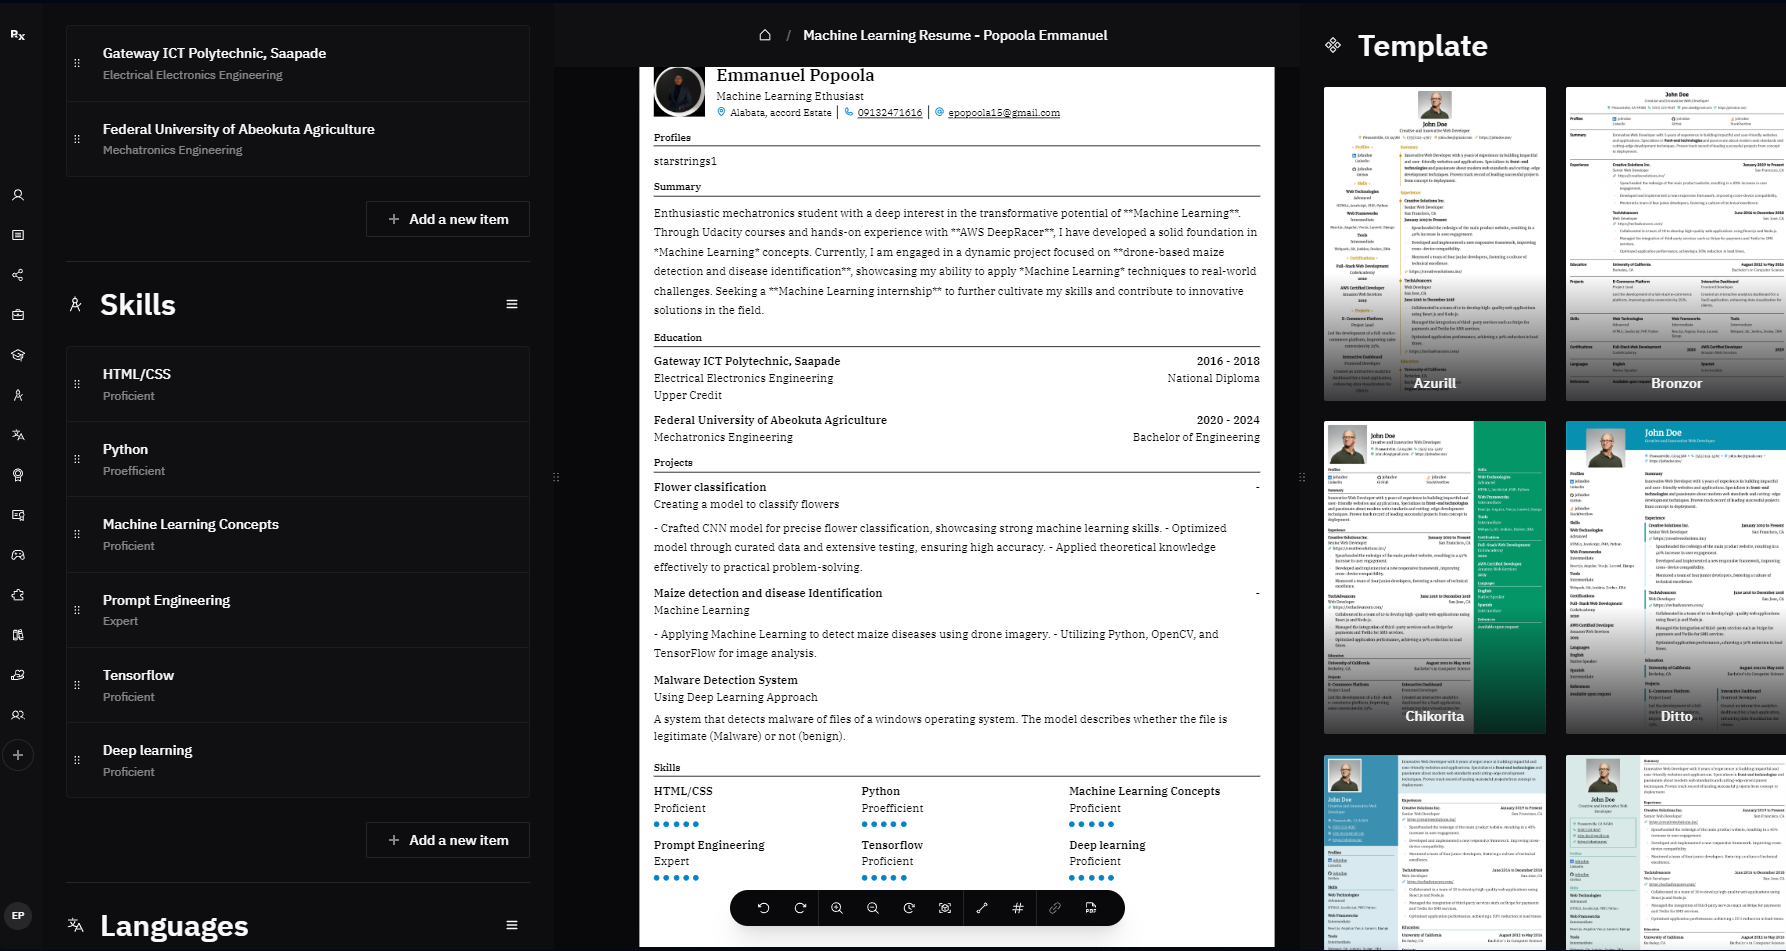Undo the last change from the bottom toolbar
This screenshot has height=951, width=1786.
(x=764, y=908)
